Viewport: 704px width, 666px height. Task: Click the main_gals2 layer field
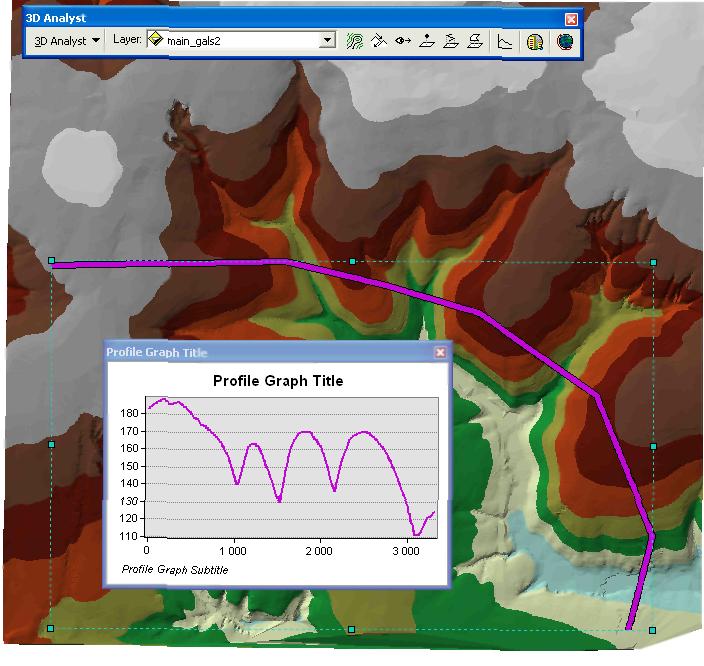pyautogui.click(x=240, y=41)
